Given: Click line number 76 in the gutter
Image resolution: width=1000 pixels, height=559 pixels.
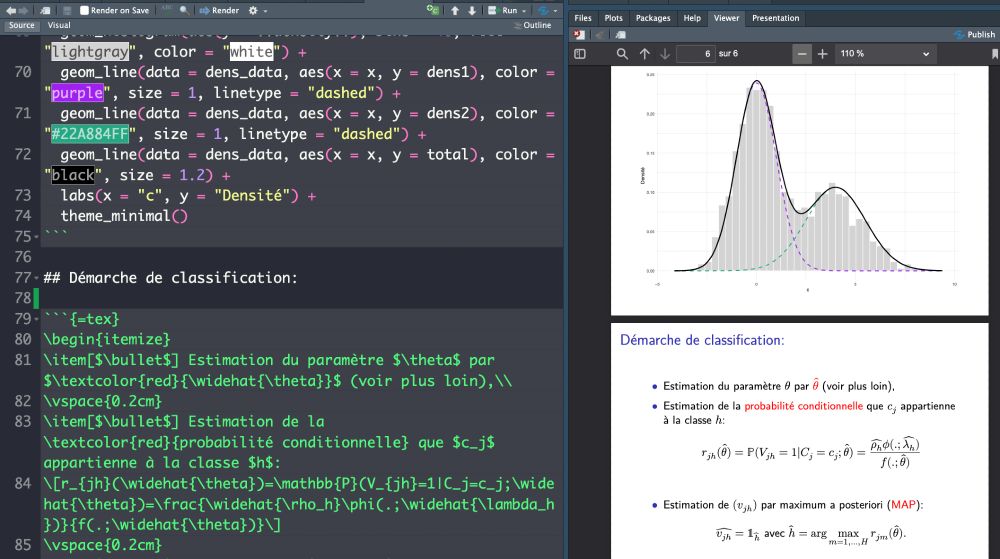Looking at the screenshot, I should point(22,257).
